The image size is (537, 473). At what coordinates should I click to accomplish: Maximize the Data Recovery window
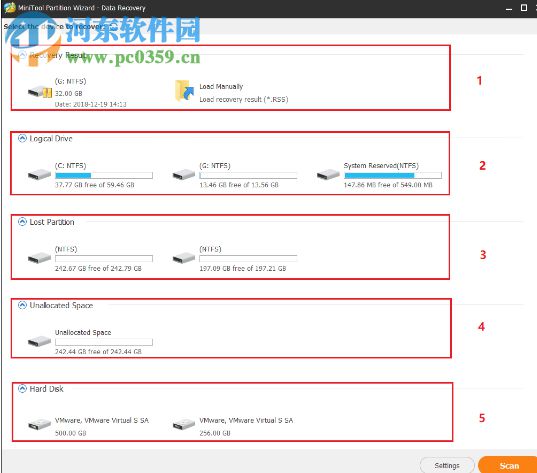pos(524,8)
